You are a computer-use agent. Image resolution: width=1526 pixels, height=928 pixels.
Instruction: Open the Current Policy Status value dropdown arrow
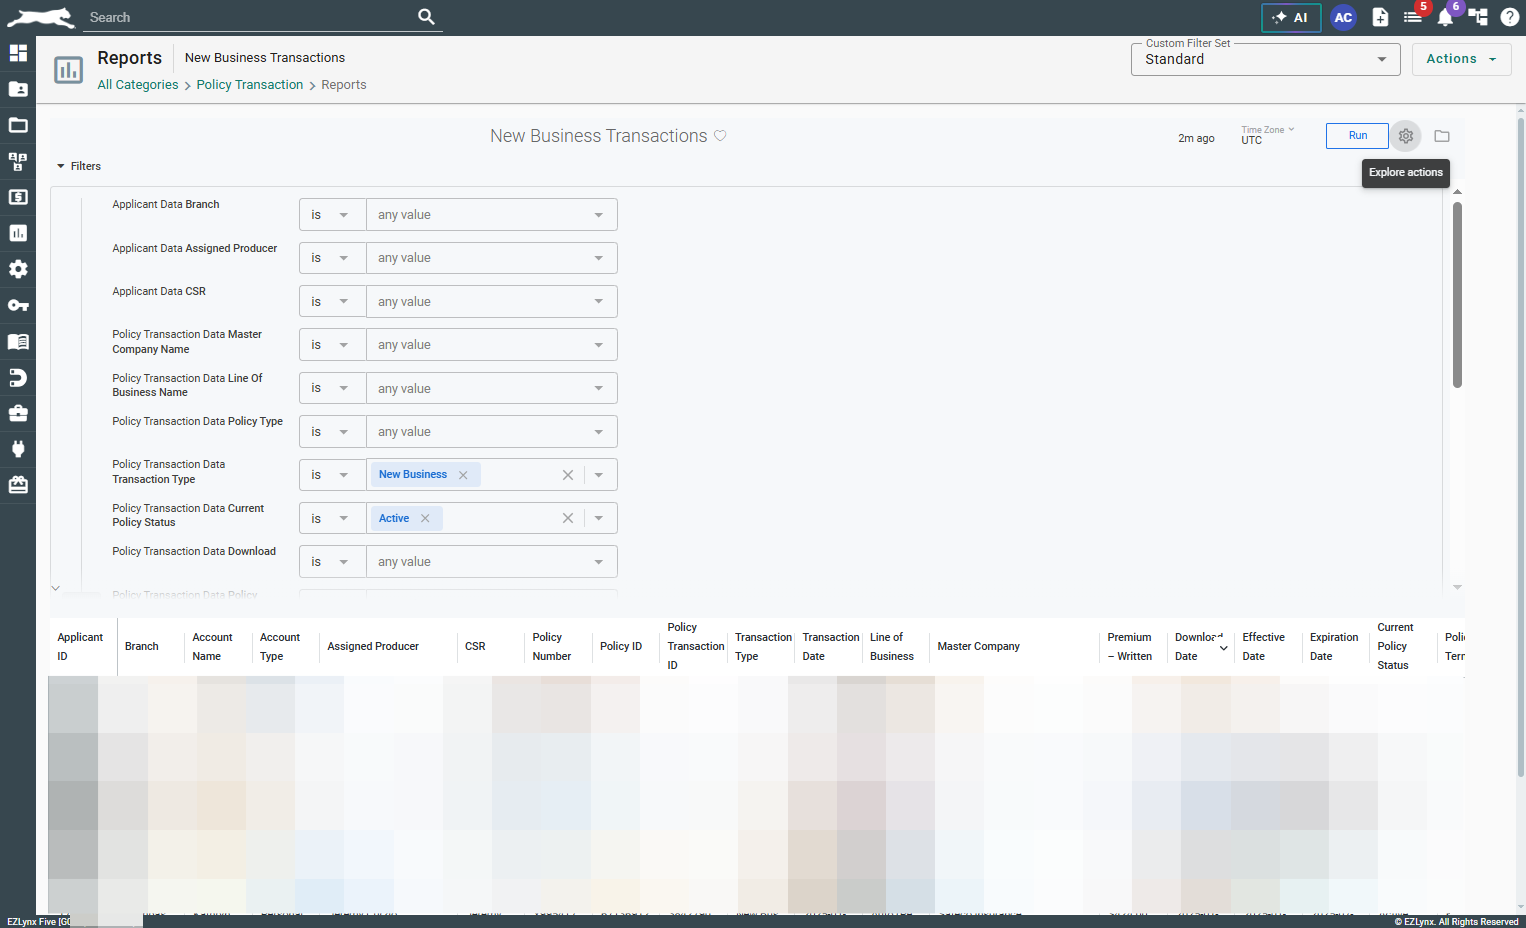599,518
